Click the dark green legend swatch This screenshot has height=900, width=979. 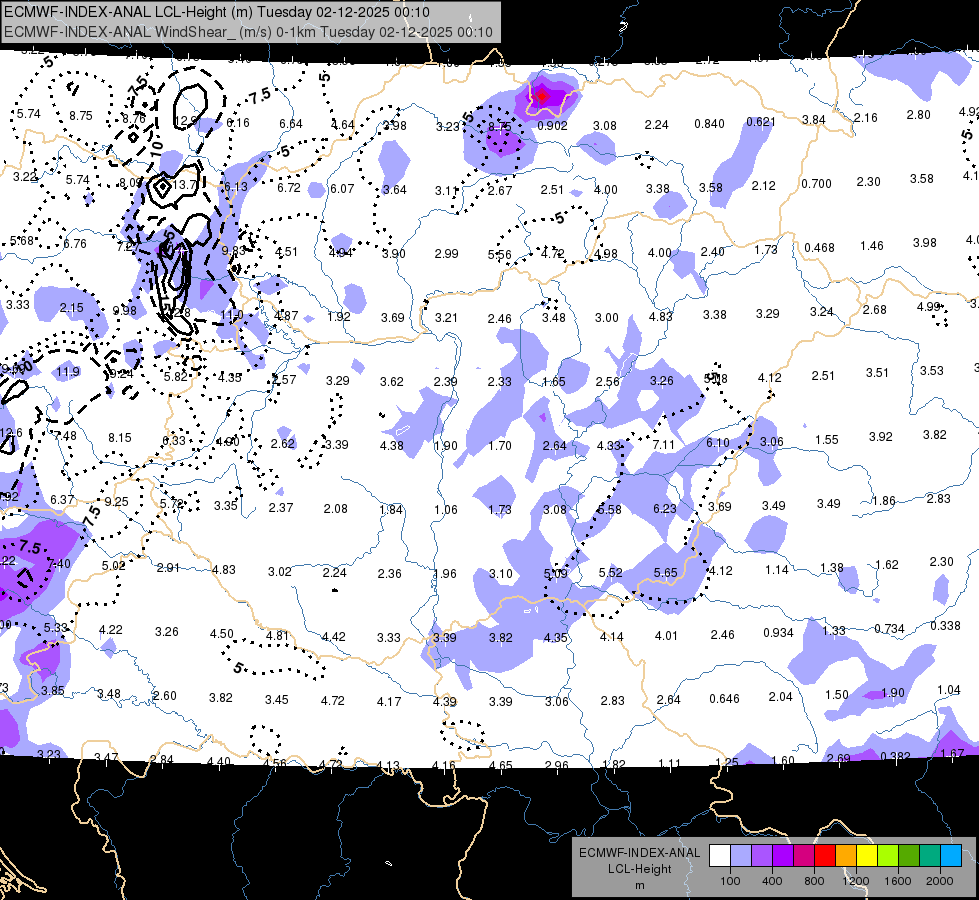coord(909,856)
